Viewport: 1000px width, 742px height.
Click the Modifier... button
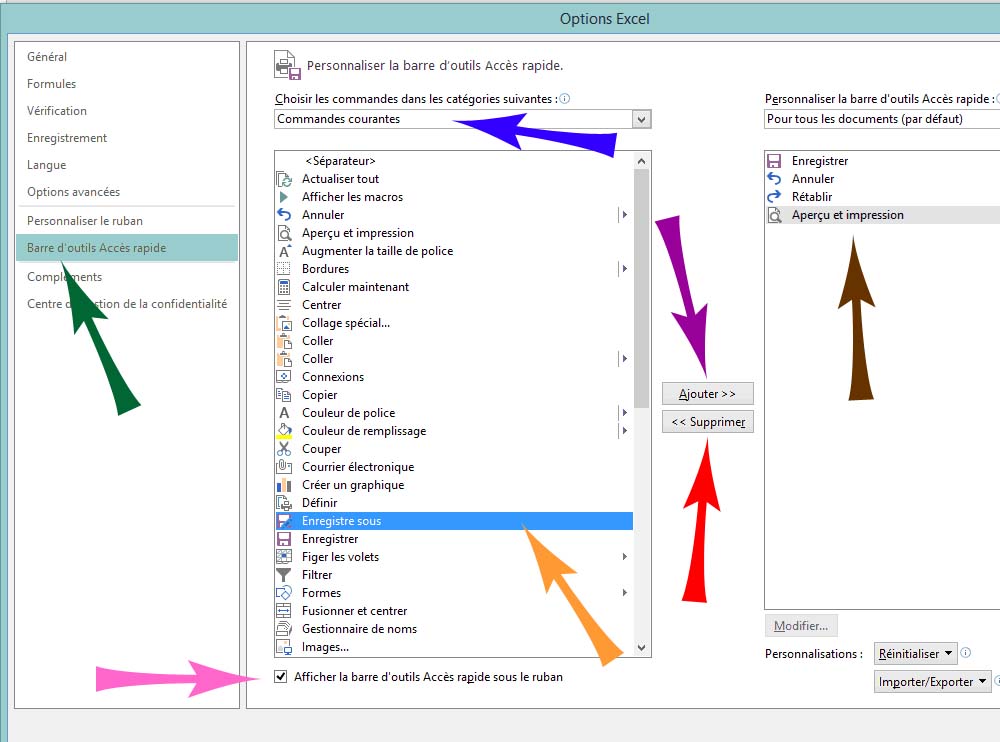pos(801,626)
